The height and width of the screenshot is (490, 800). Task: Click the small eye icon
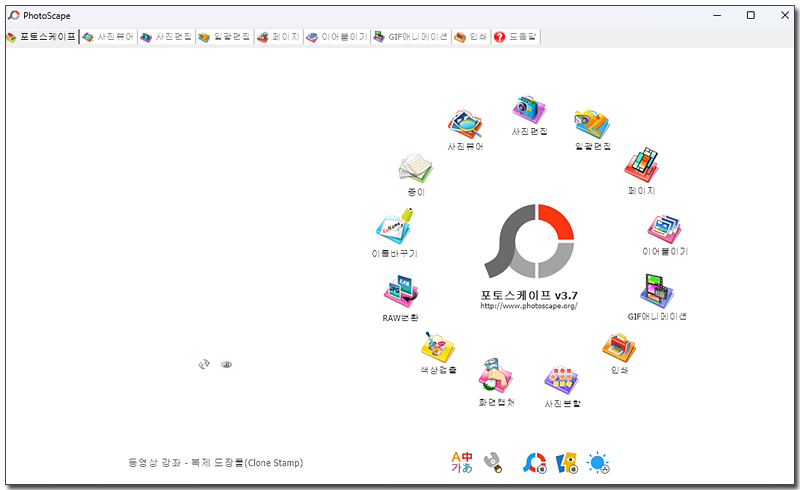227,364
